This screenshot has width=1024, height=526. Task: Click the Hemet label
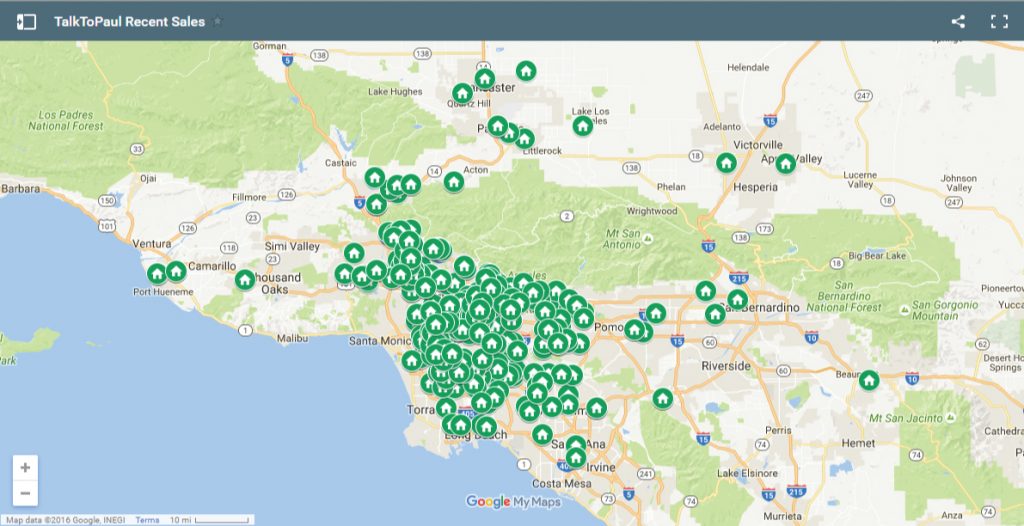coord(857,443)
